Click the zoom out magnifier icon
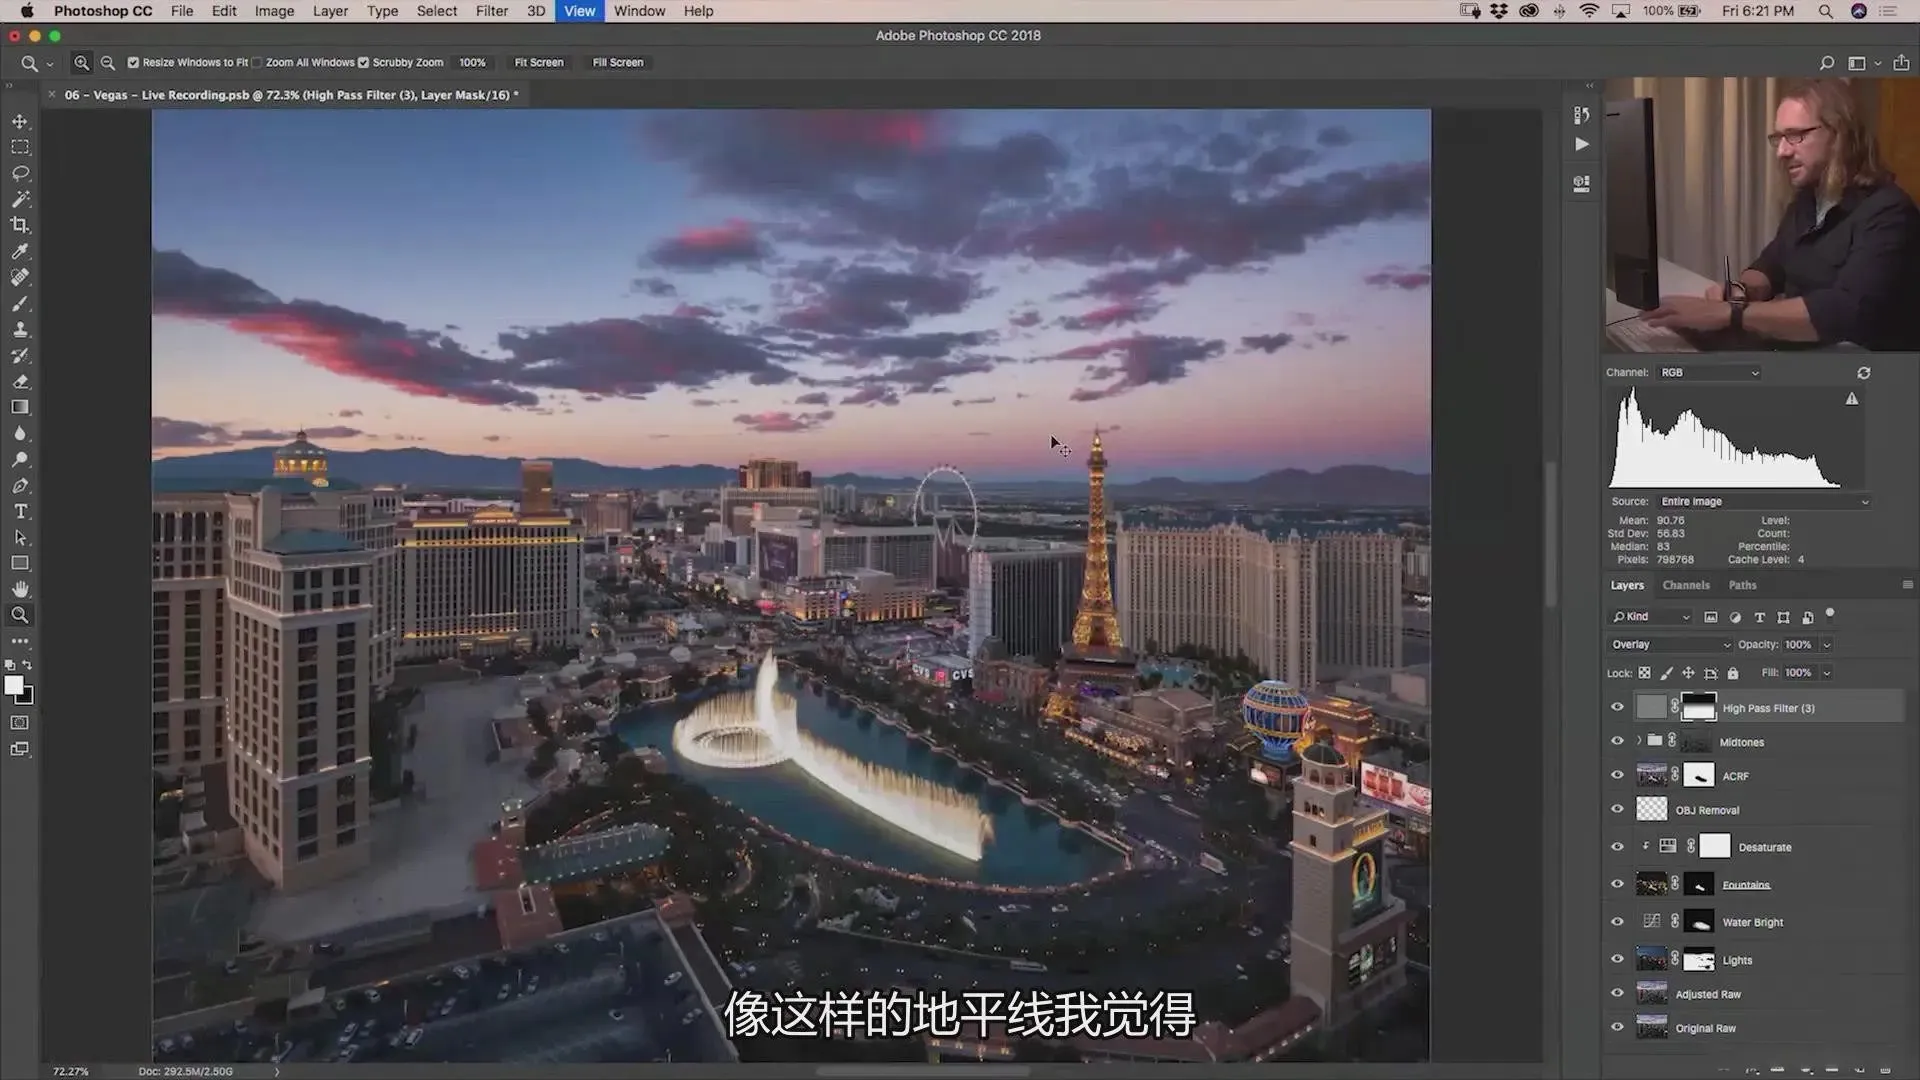This screenshot has width=1920, height=1080. tap(108, 62)
